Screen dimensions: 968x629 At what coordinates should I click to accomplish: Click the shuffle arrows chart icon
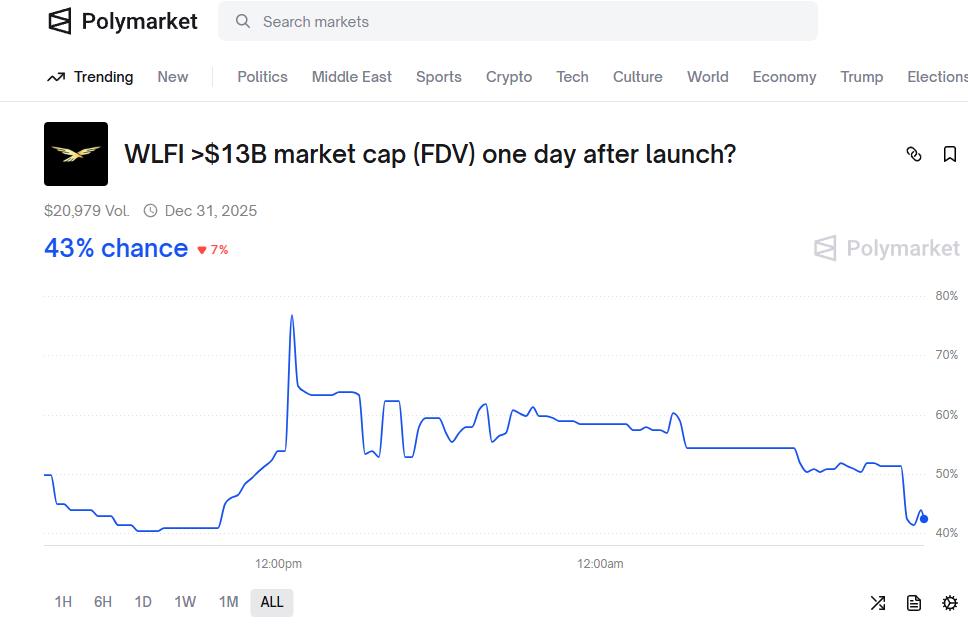pos(878,602)
